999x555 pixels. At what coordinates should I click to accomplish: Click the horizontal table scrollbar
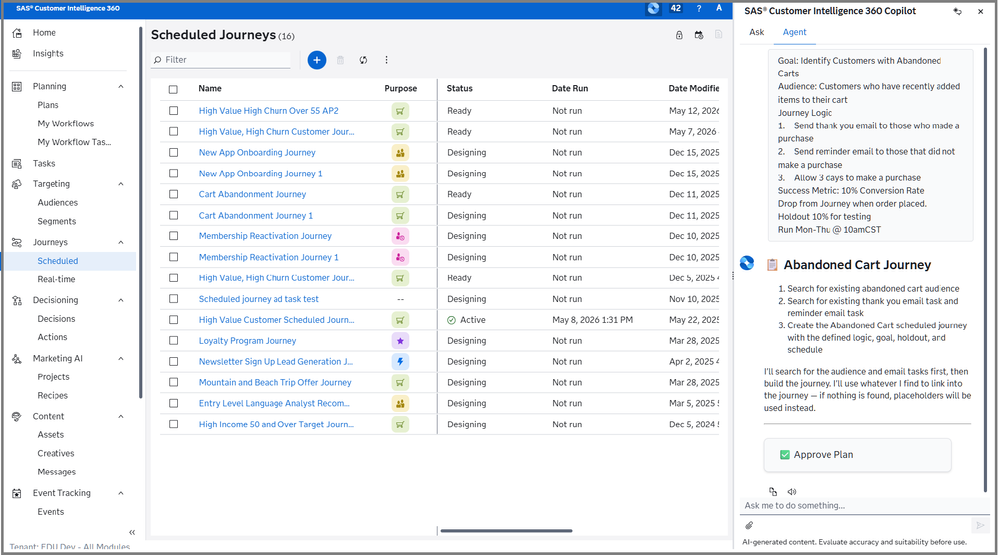click(506, 531)
